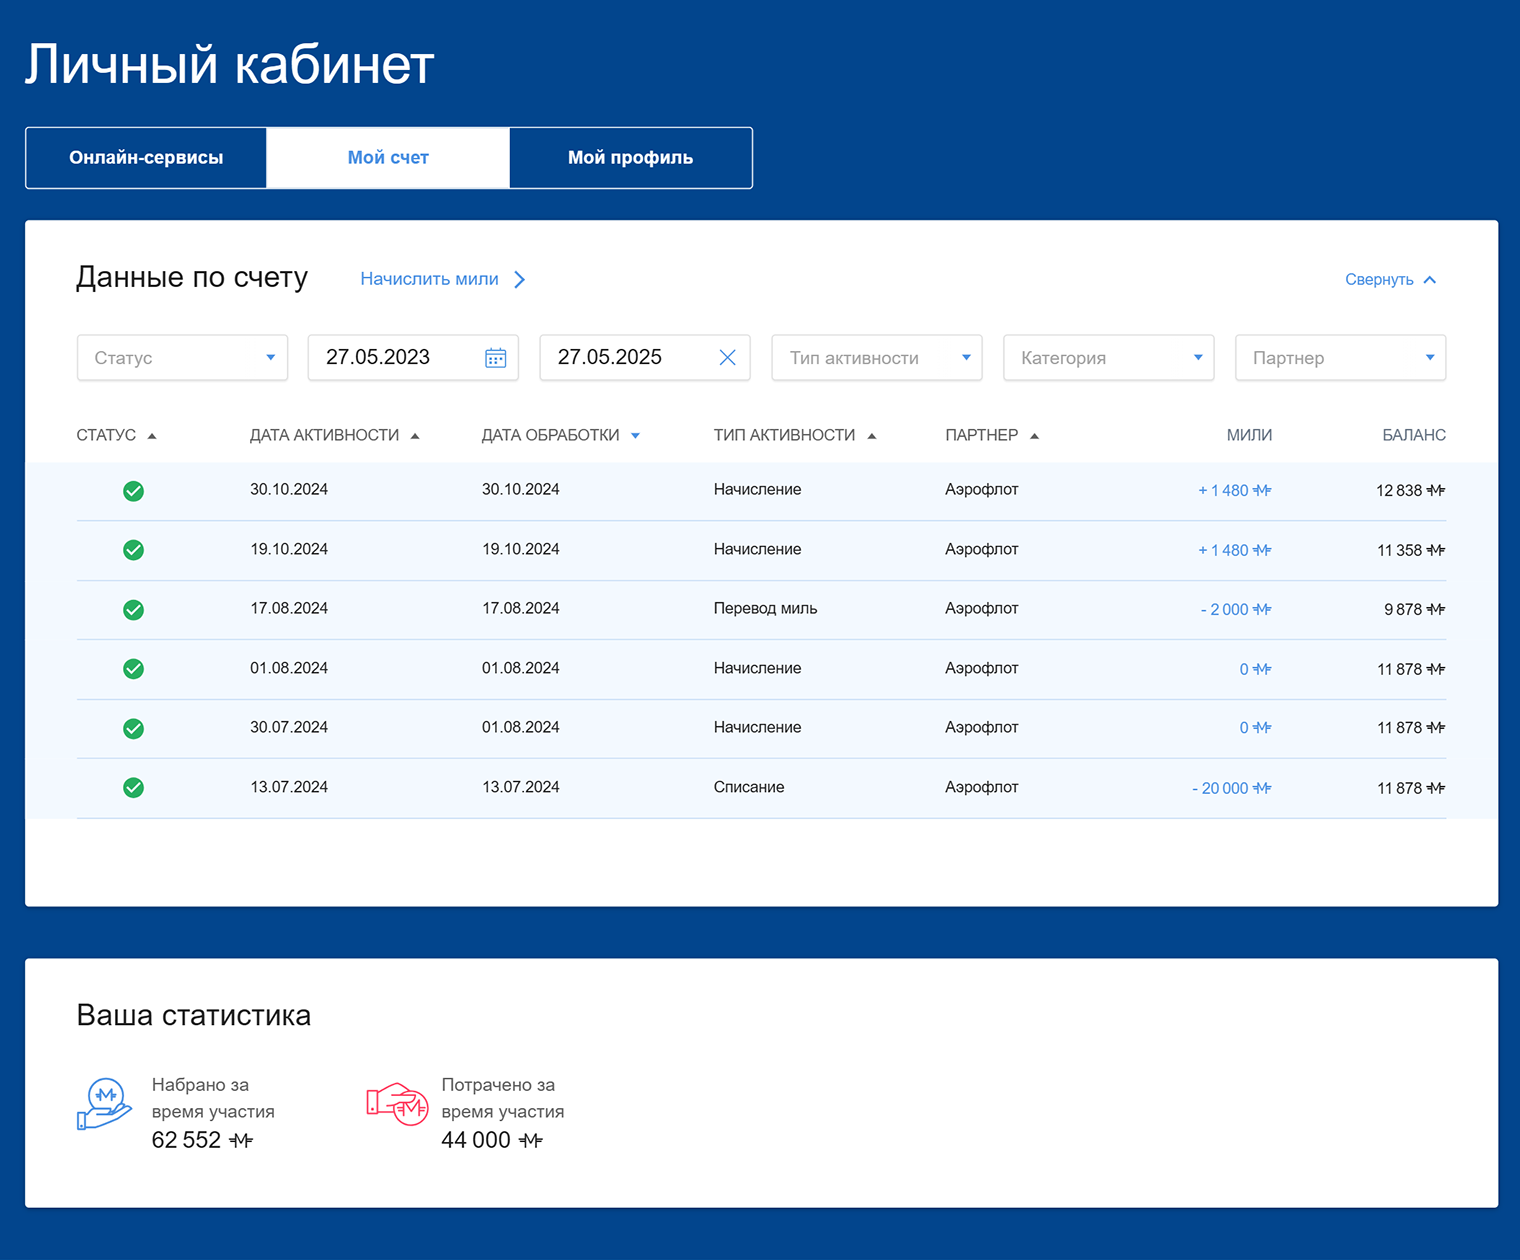Open the Тип активности filter dropdown
The width and height of the screenshot is (1520, 1260).
pyautogui.click(x=877, y=358)
